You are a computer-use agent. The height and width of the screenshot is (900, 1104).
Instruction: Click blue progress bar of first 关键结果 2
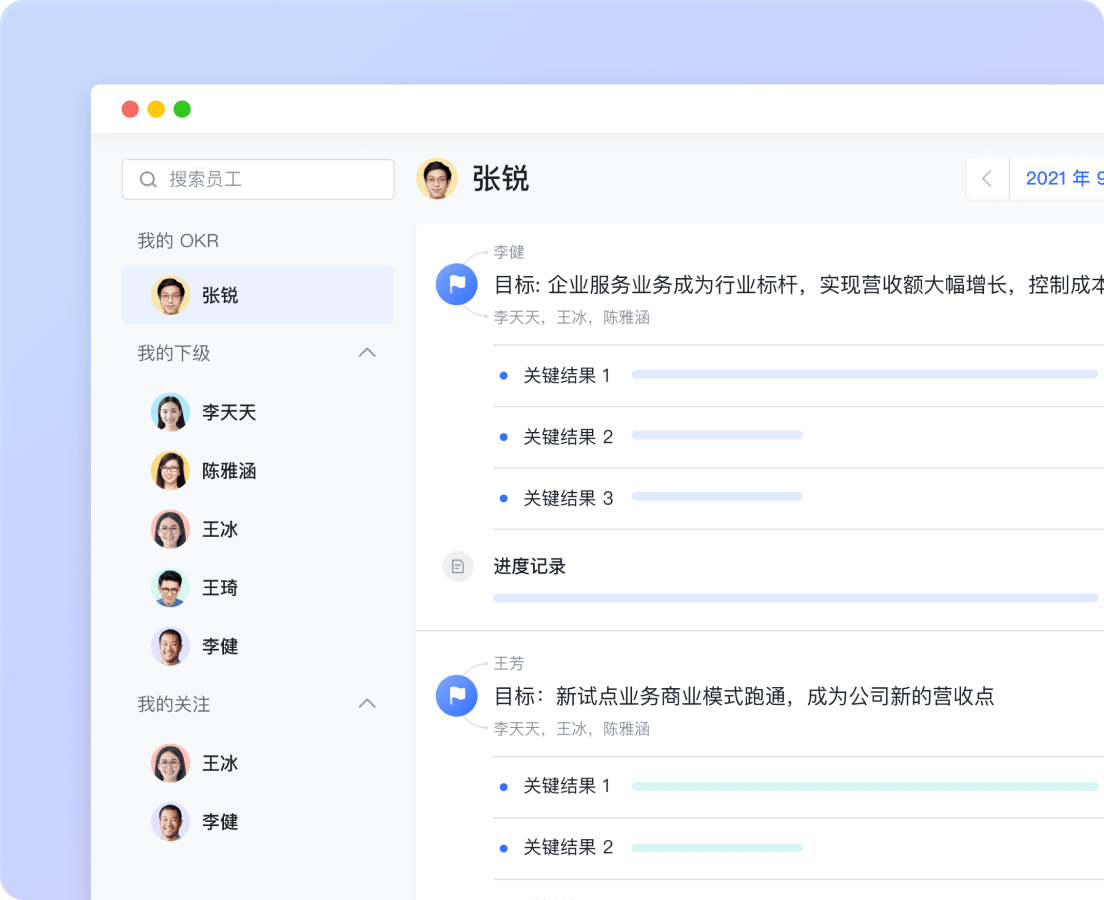click(x=717, y=435)
